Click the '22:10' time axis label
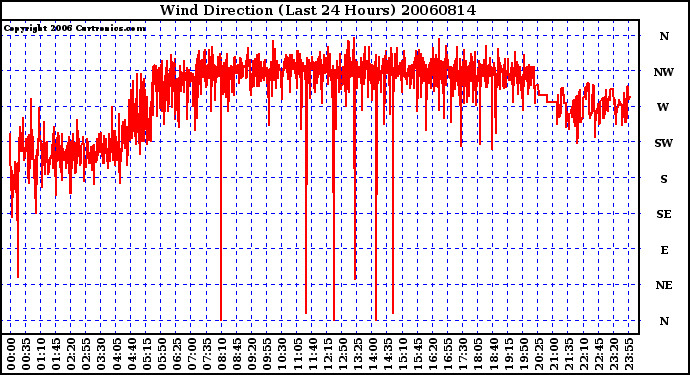The image size is (690, 375). click(x=584, y=354)
